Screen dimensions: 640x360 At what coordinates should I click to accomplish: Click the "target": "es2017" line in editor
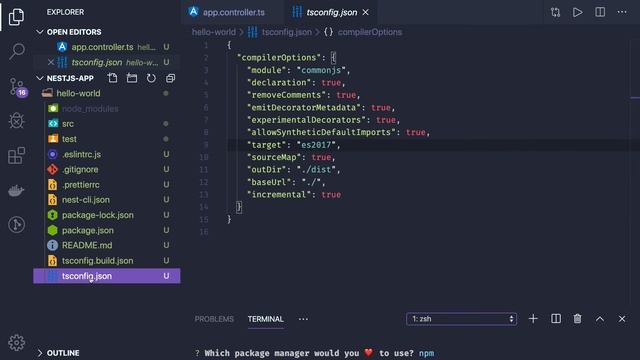coord(293,145)
